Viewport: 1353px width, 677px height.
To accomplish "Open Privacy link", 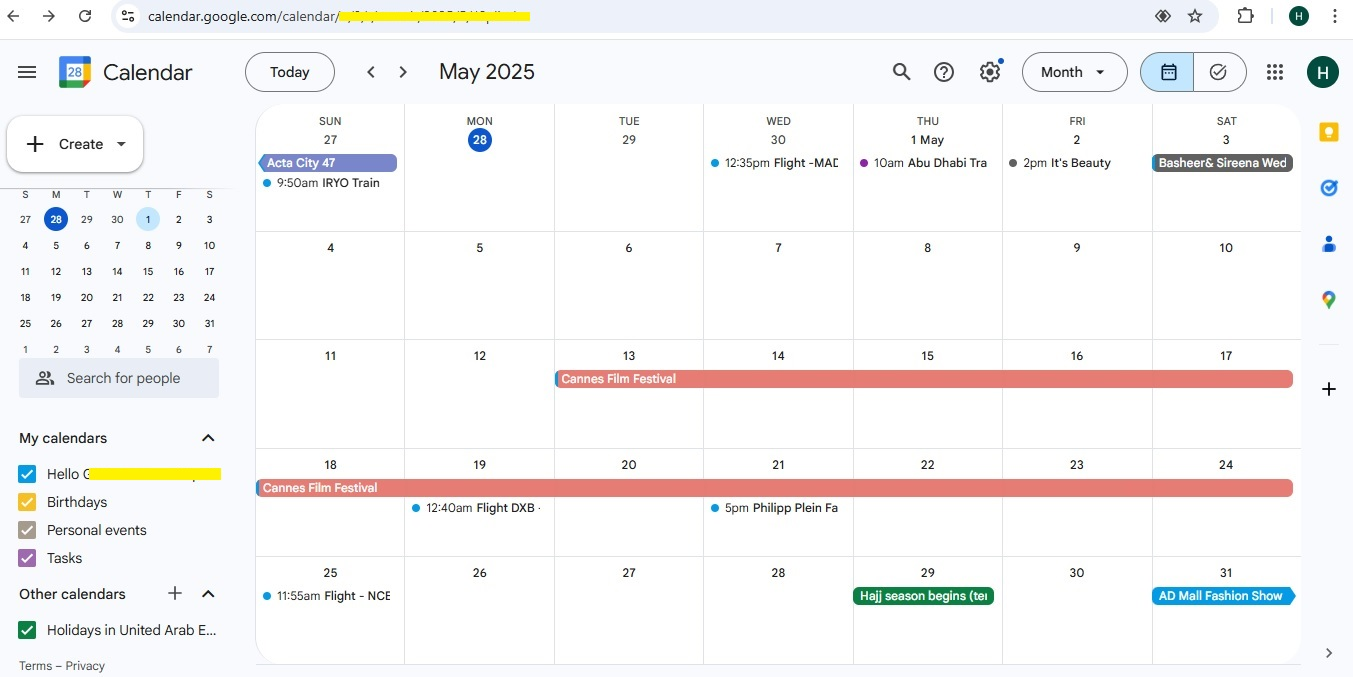I will [84, 666].
